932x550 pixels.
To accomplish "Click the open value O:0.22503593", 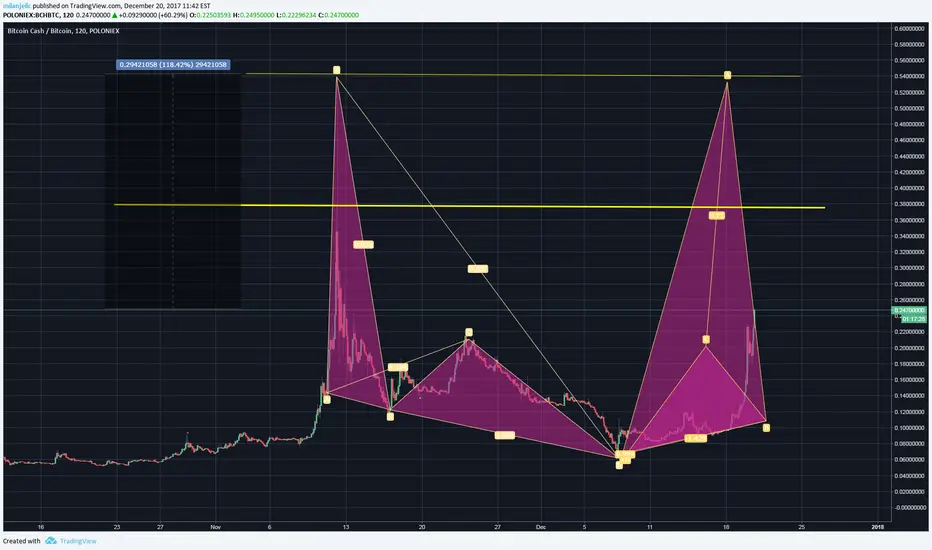I will tap(210, 15).
